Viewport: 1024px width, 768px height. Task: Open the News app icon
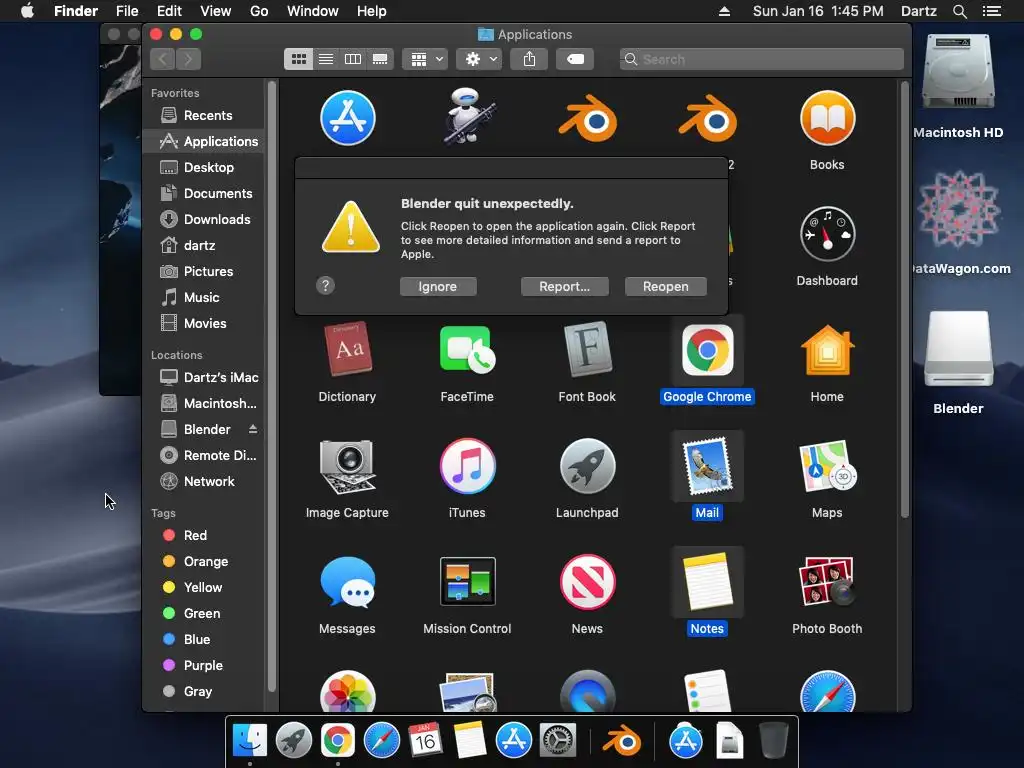coord(588,582)
